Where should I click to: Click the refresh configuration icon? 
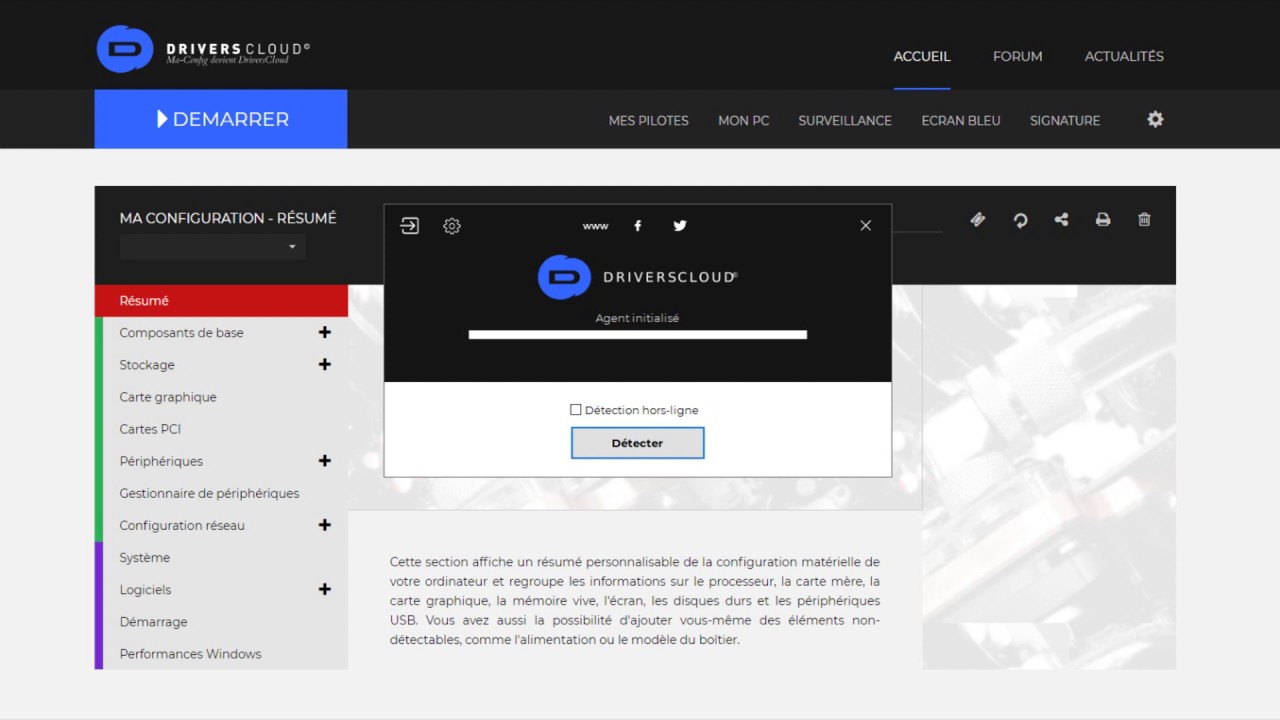pyautogui.click(x=1020, y=220)
